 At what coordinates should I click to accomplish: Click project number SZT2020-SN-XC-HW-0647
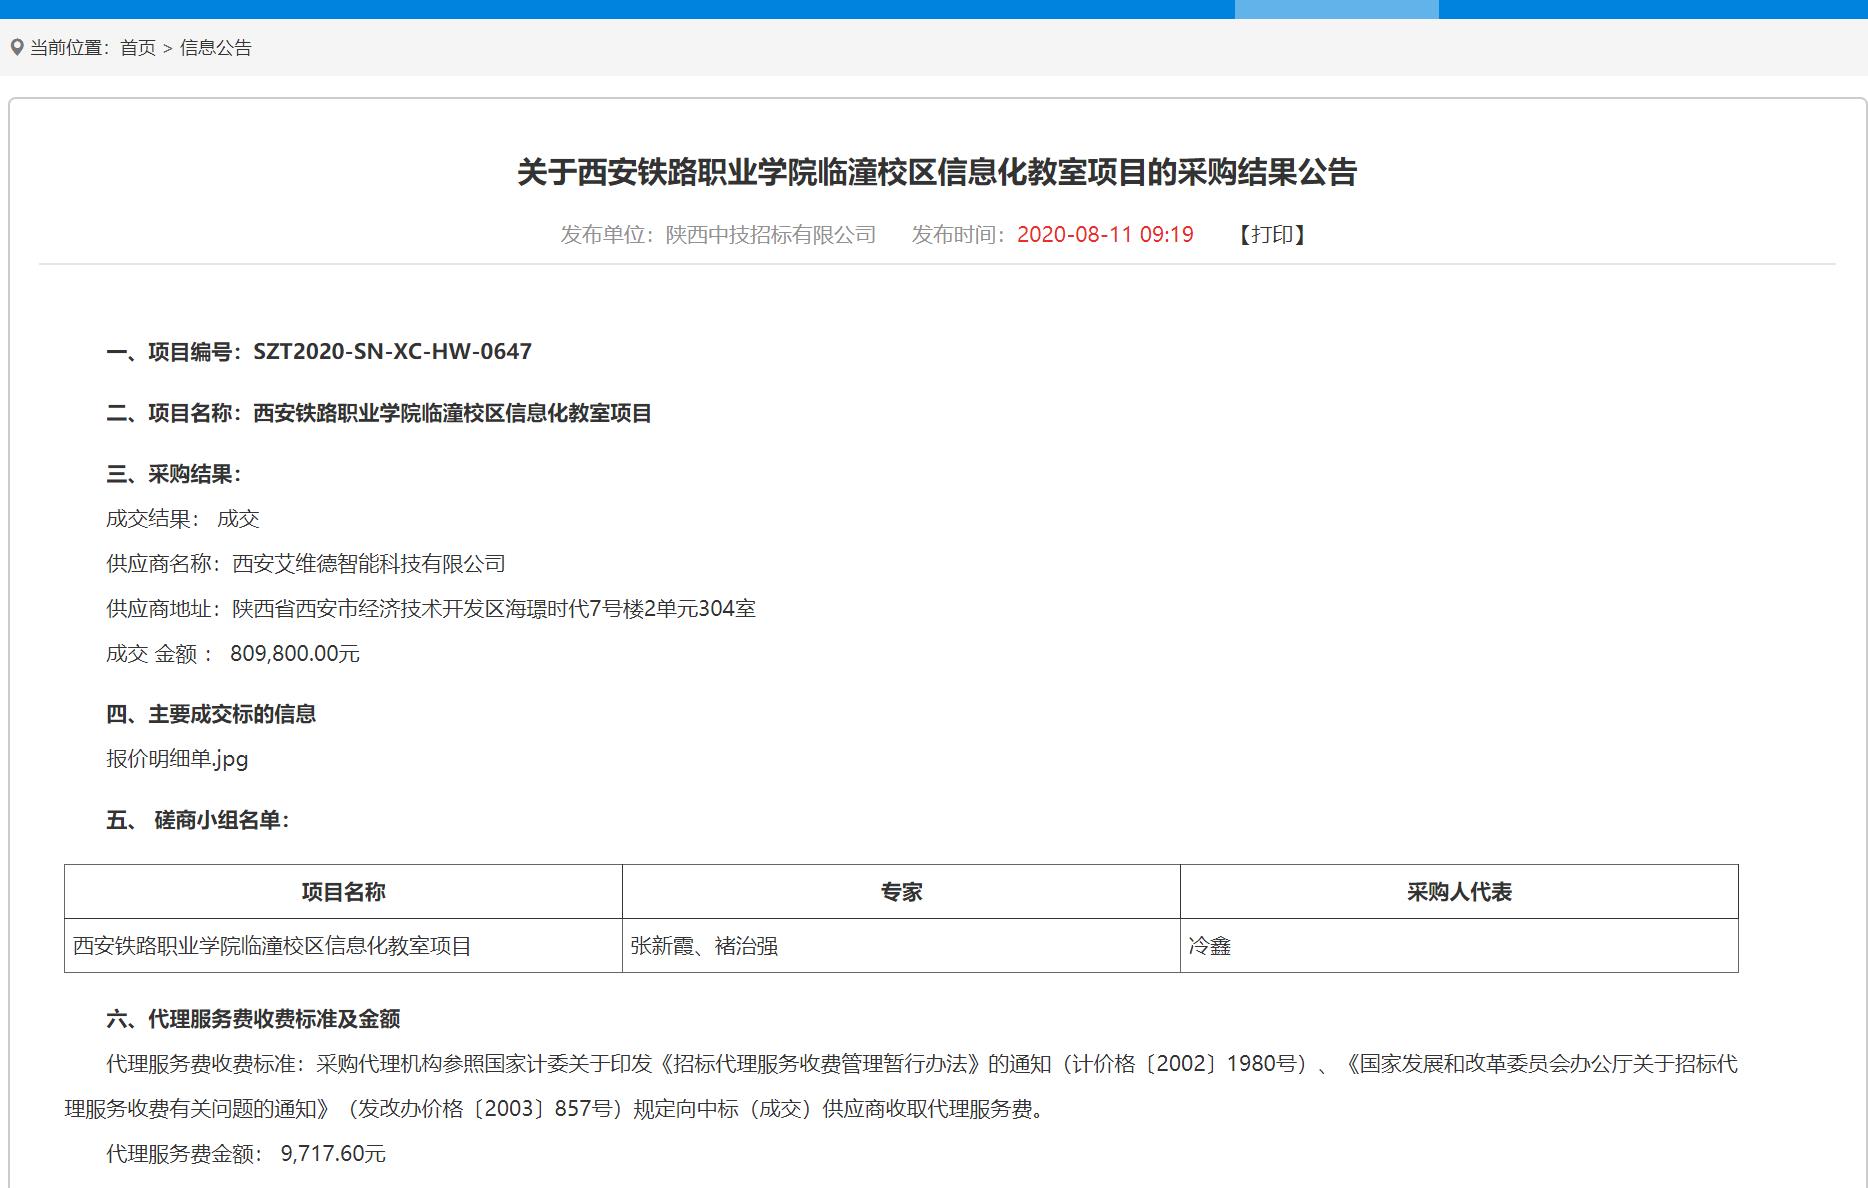click(392, 352)
